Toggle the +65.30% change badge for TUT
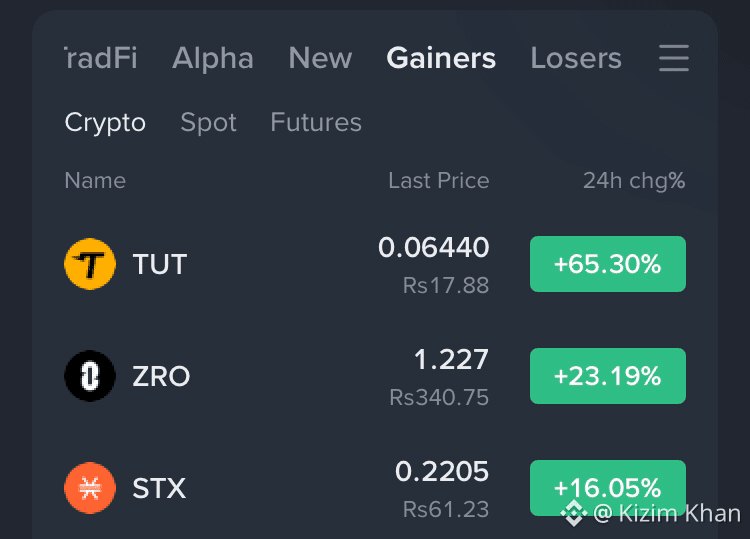 coord(608,264)
